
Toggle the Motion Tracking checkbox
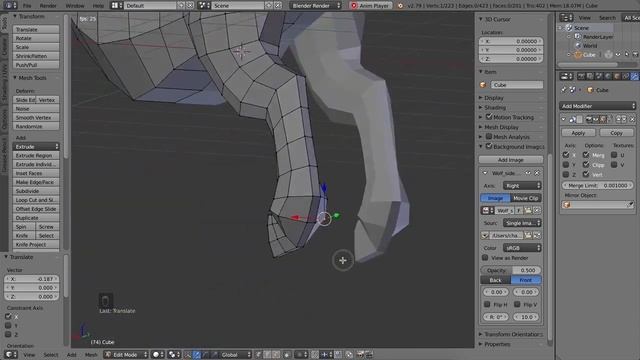click(x=489, y=117)
